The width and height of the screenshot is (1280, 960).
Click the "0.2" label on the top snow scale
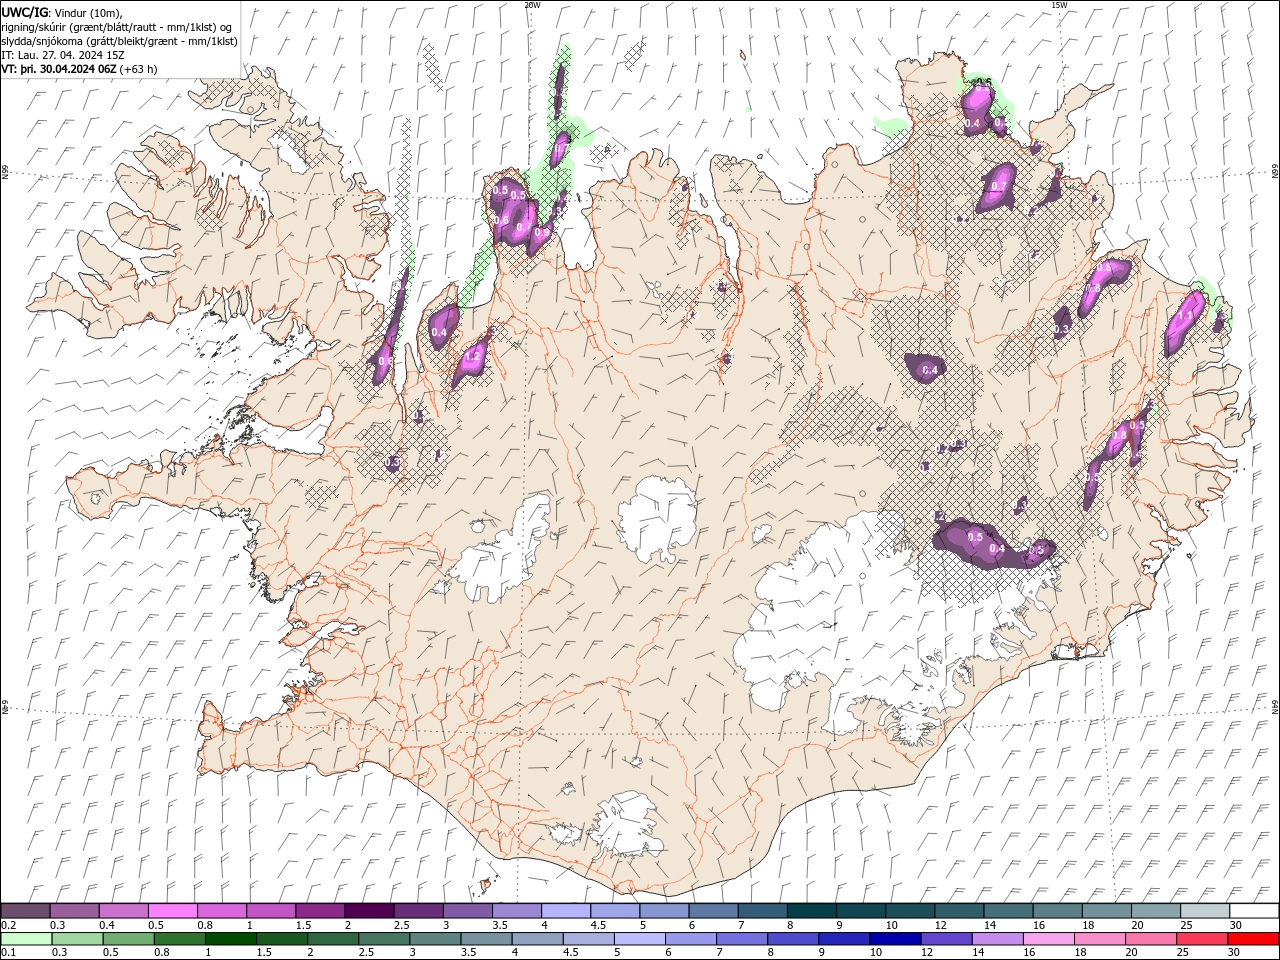(9, 925)
